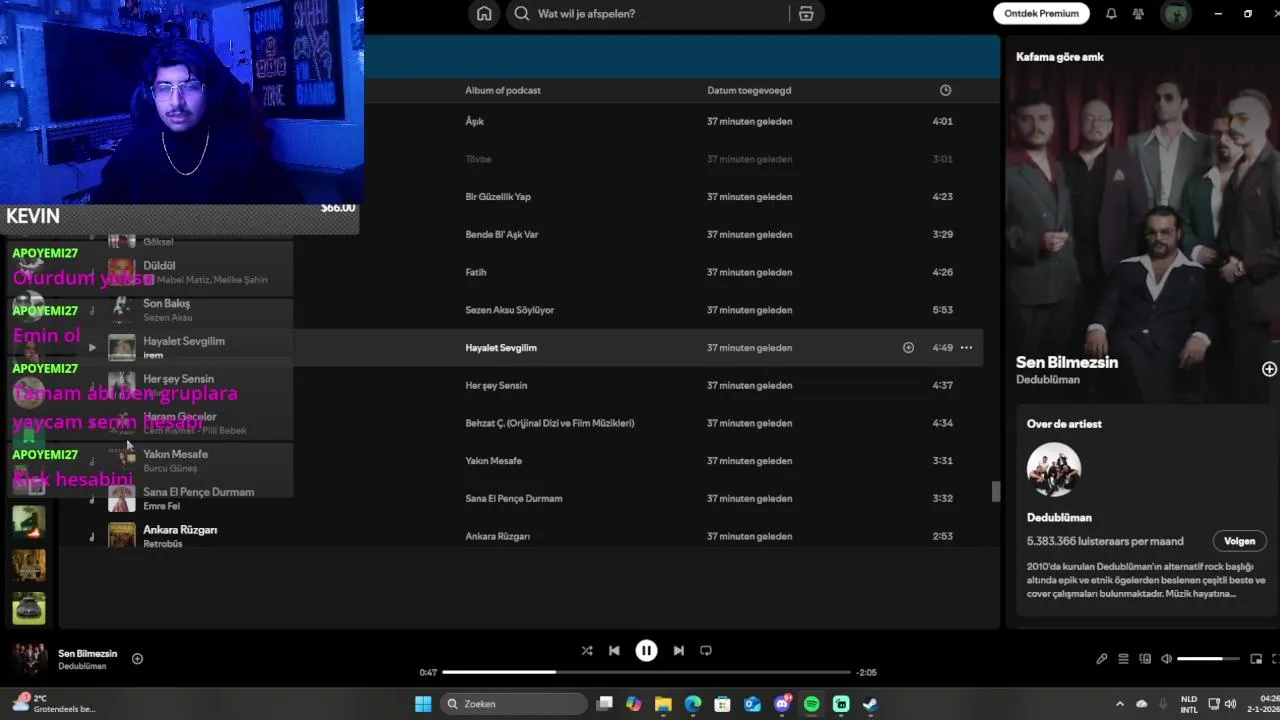This screenshot has height=720, width=1280.
Task: Sort by Album of podcast column
Action: tap(503, 90)
